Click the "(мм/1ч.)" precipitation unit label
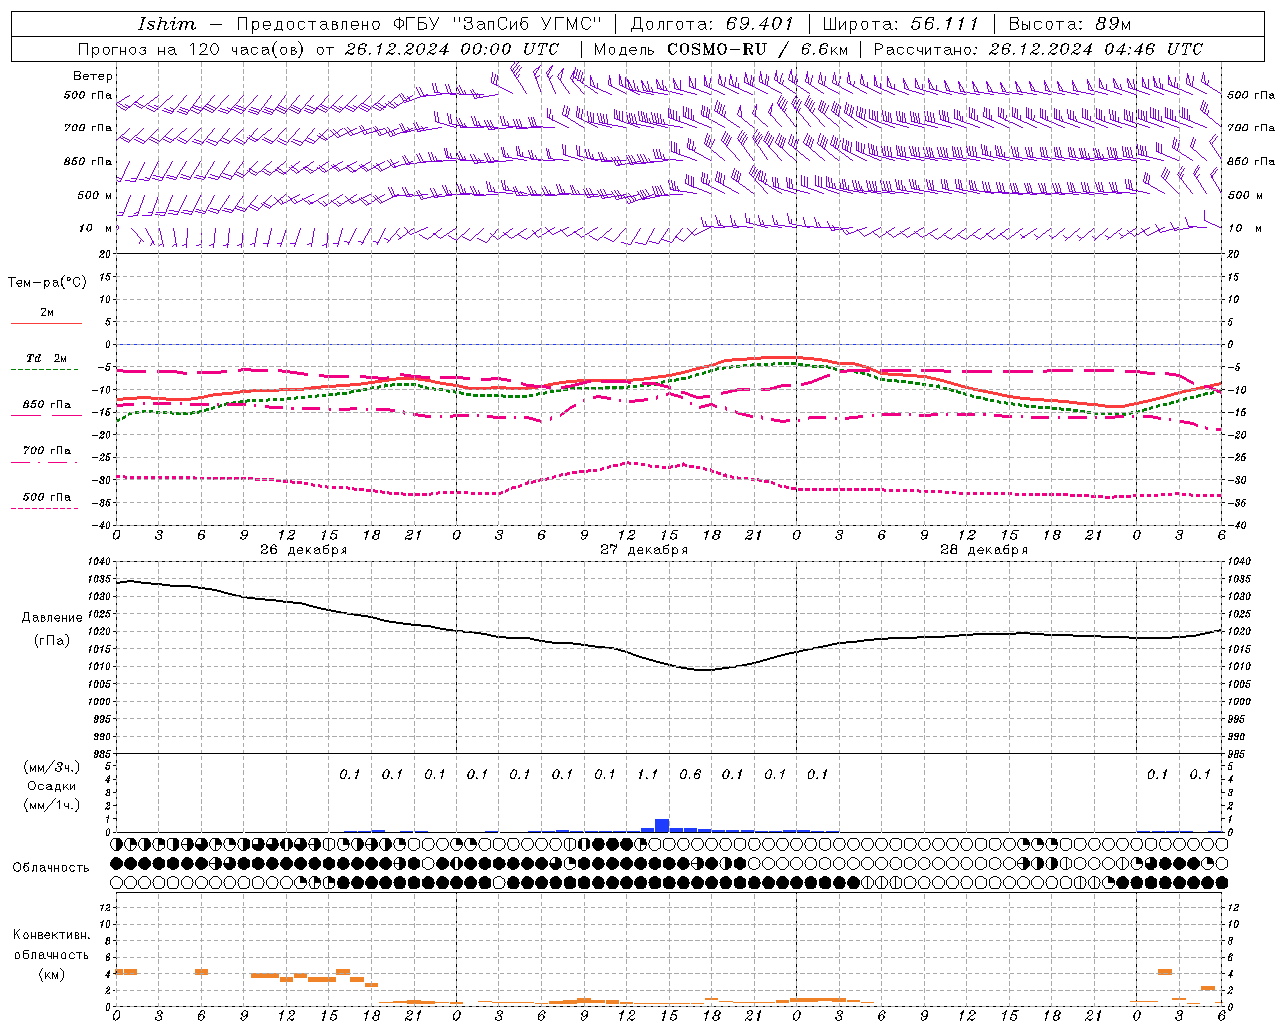This screenshot has width=1280, height=1024. (x=52, y=805)
